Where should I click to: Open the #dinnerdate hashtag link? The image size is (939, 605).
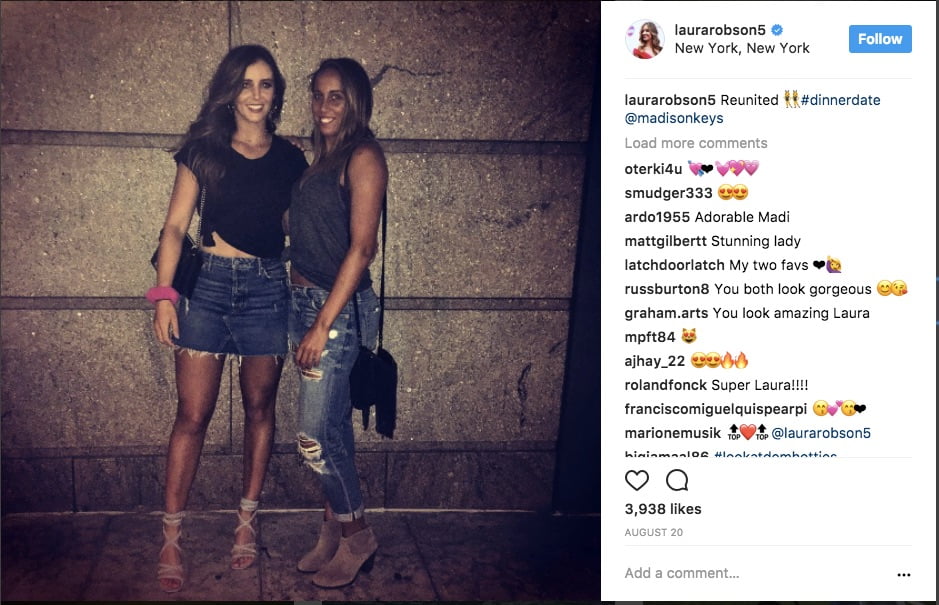pos(840,100)
